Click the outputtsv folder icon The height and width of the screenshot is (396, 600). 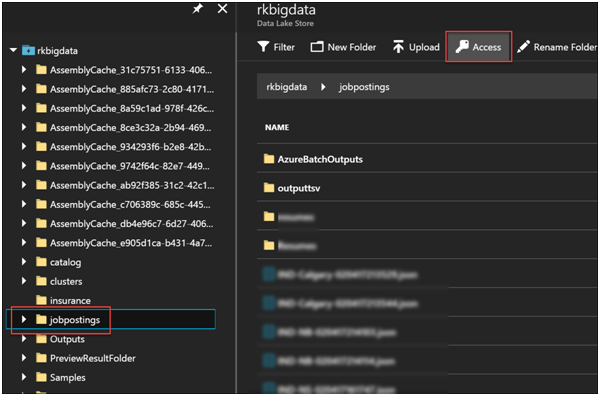coord(269,187)
